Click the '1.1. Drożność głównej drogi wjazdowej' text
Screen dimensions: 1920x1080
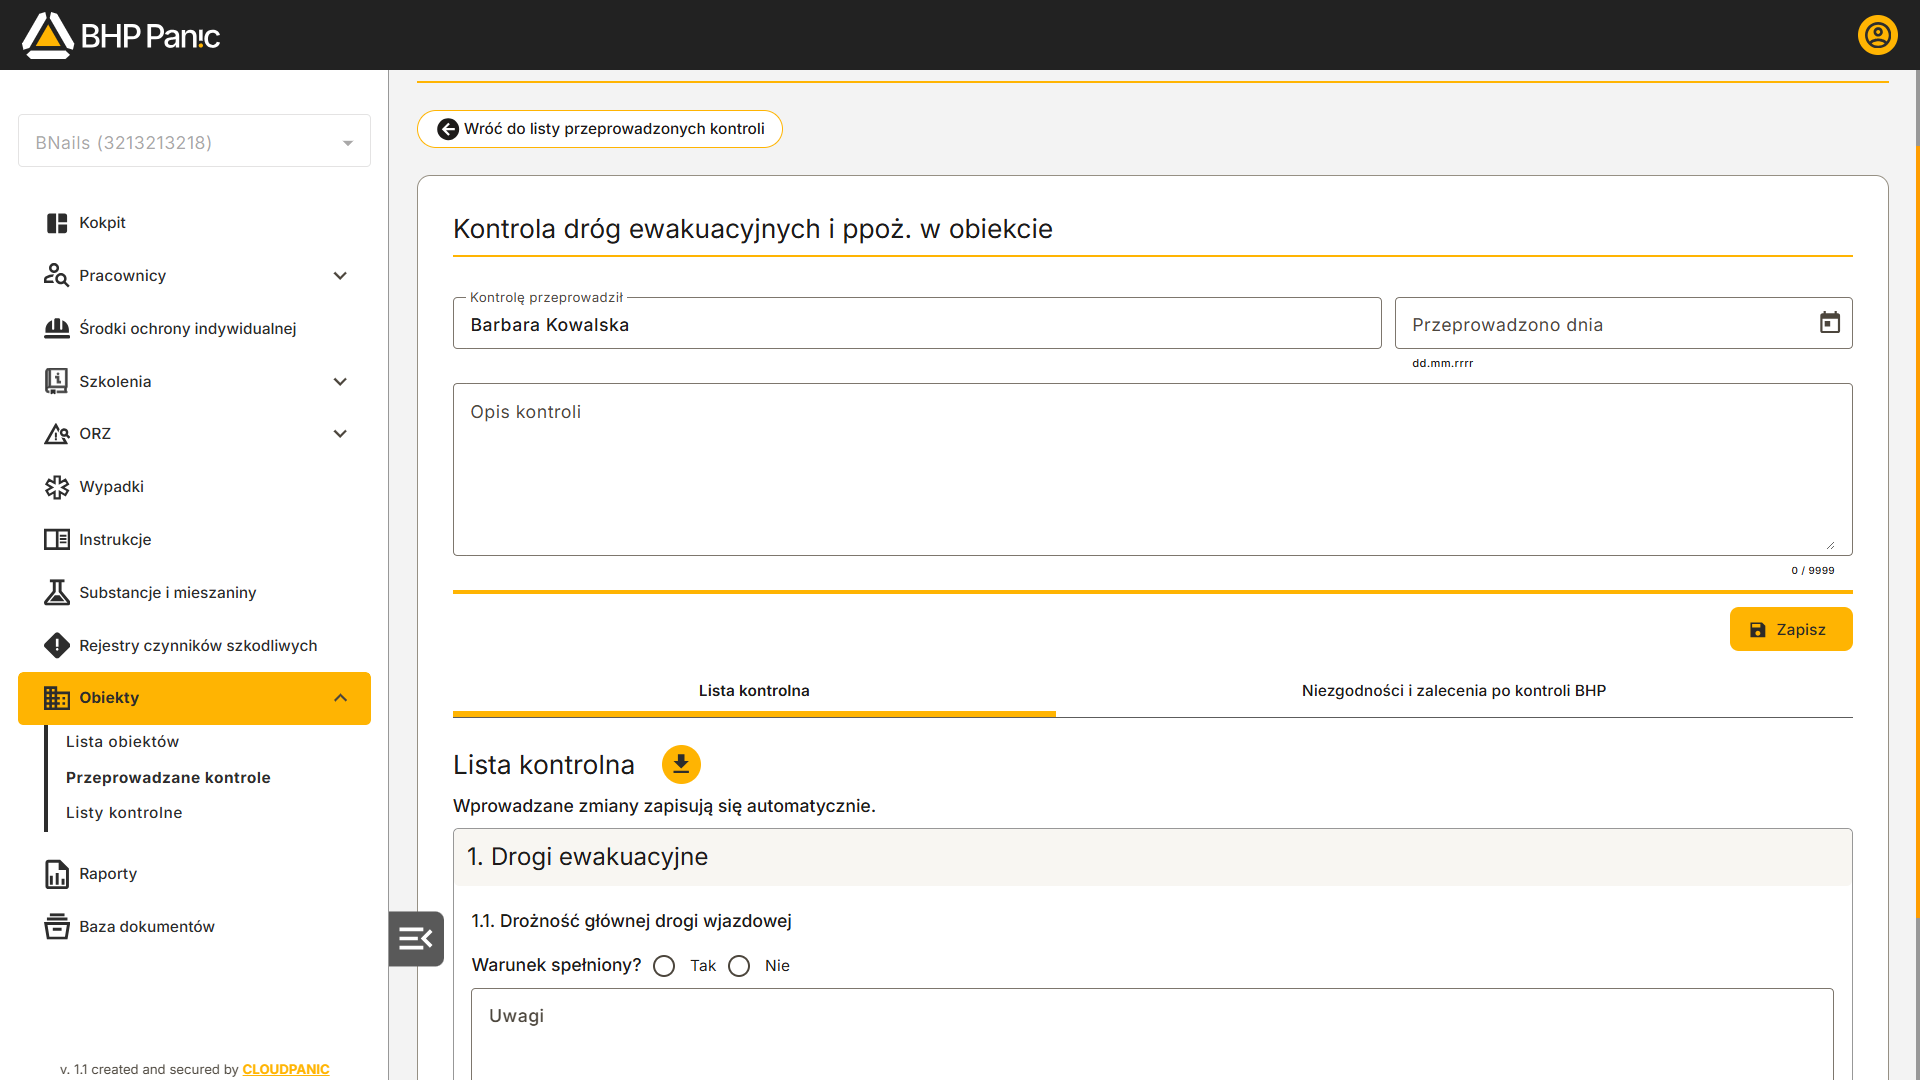(631, 921)
